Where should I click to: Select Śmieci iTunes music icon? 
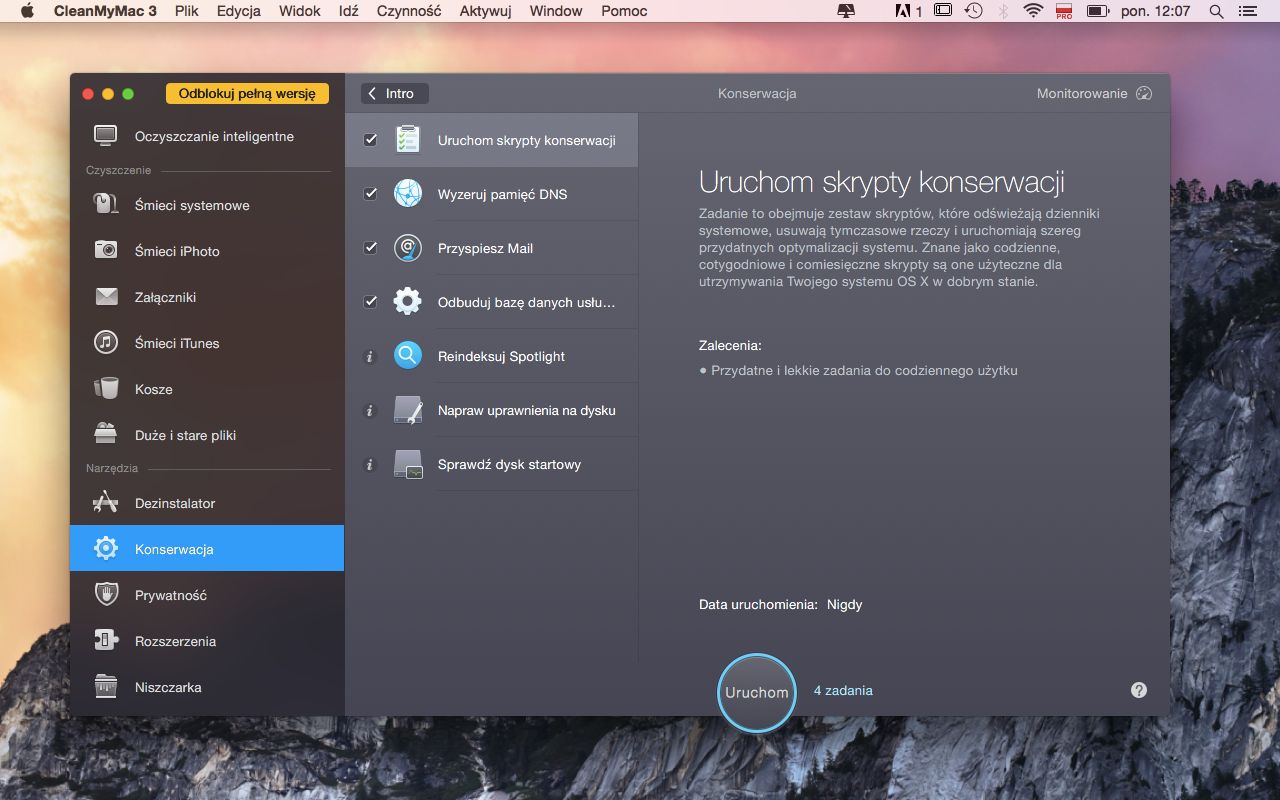tap(106, 343)
